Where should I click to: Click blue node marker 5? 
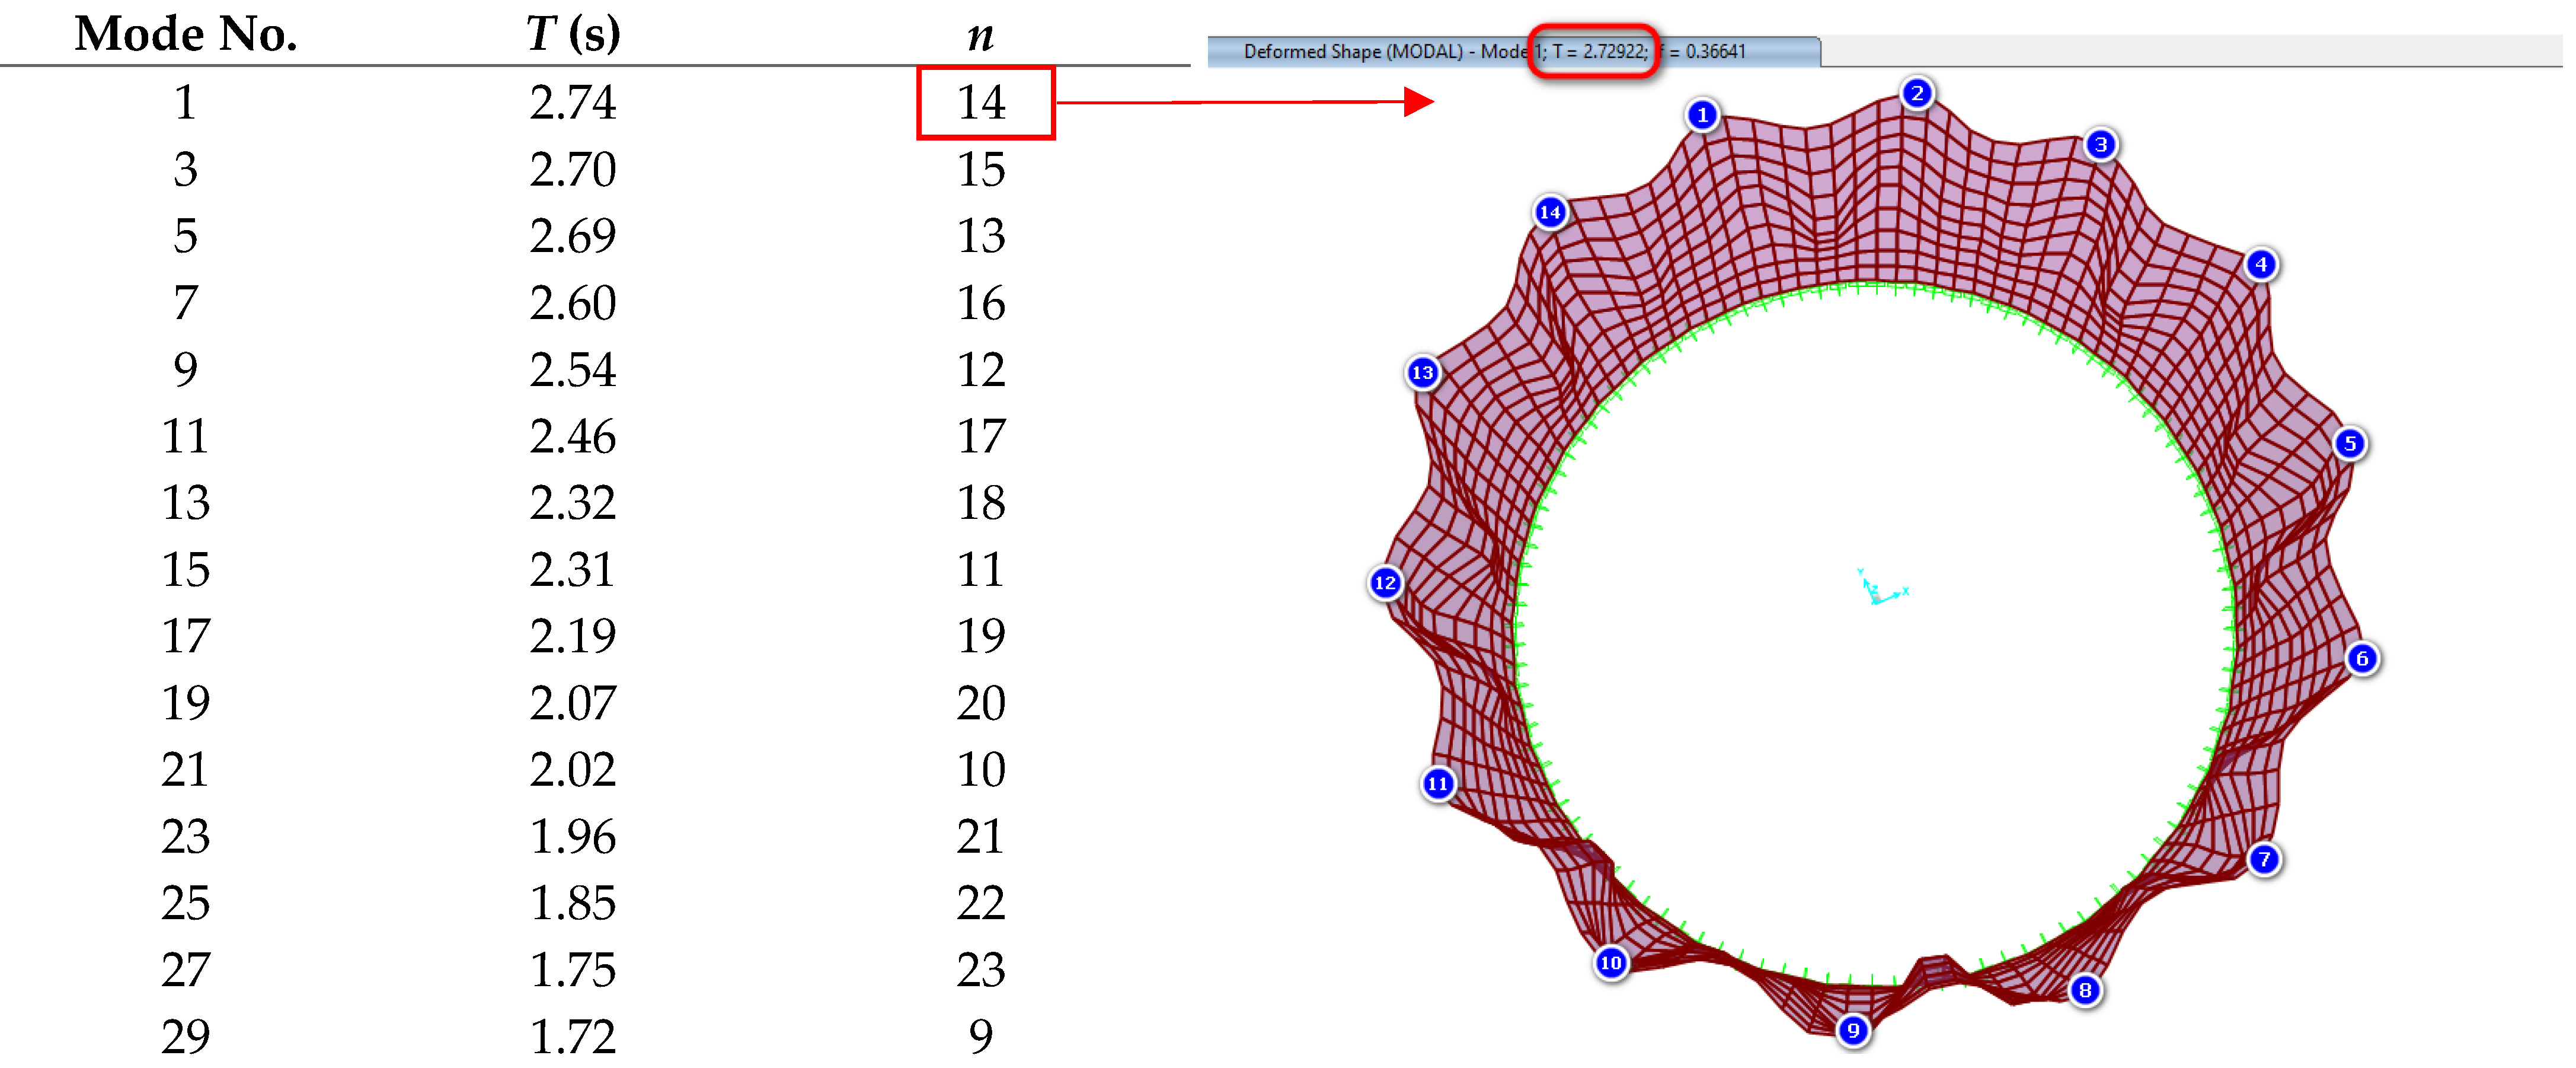pos(2350,443)
